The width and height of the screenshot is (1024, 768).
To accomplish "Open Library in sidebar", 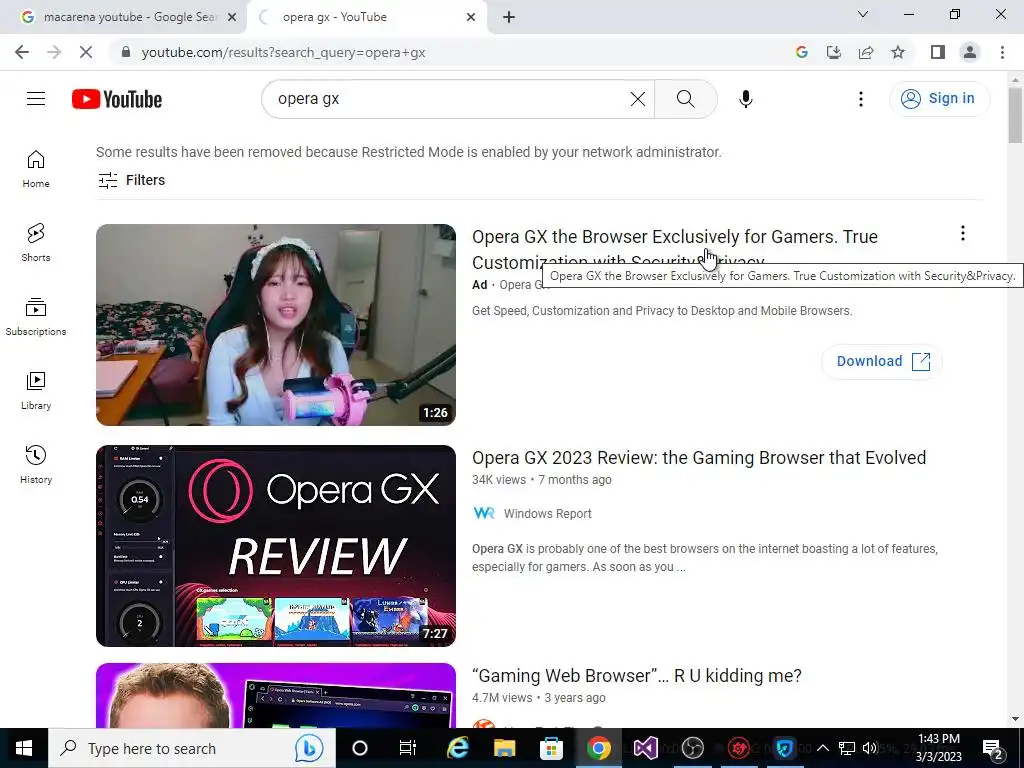I will tap(36, 391).
